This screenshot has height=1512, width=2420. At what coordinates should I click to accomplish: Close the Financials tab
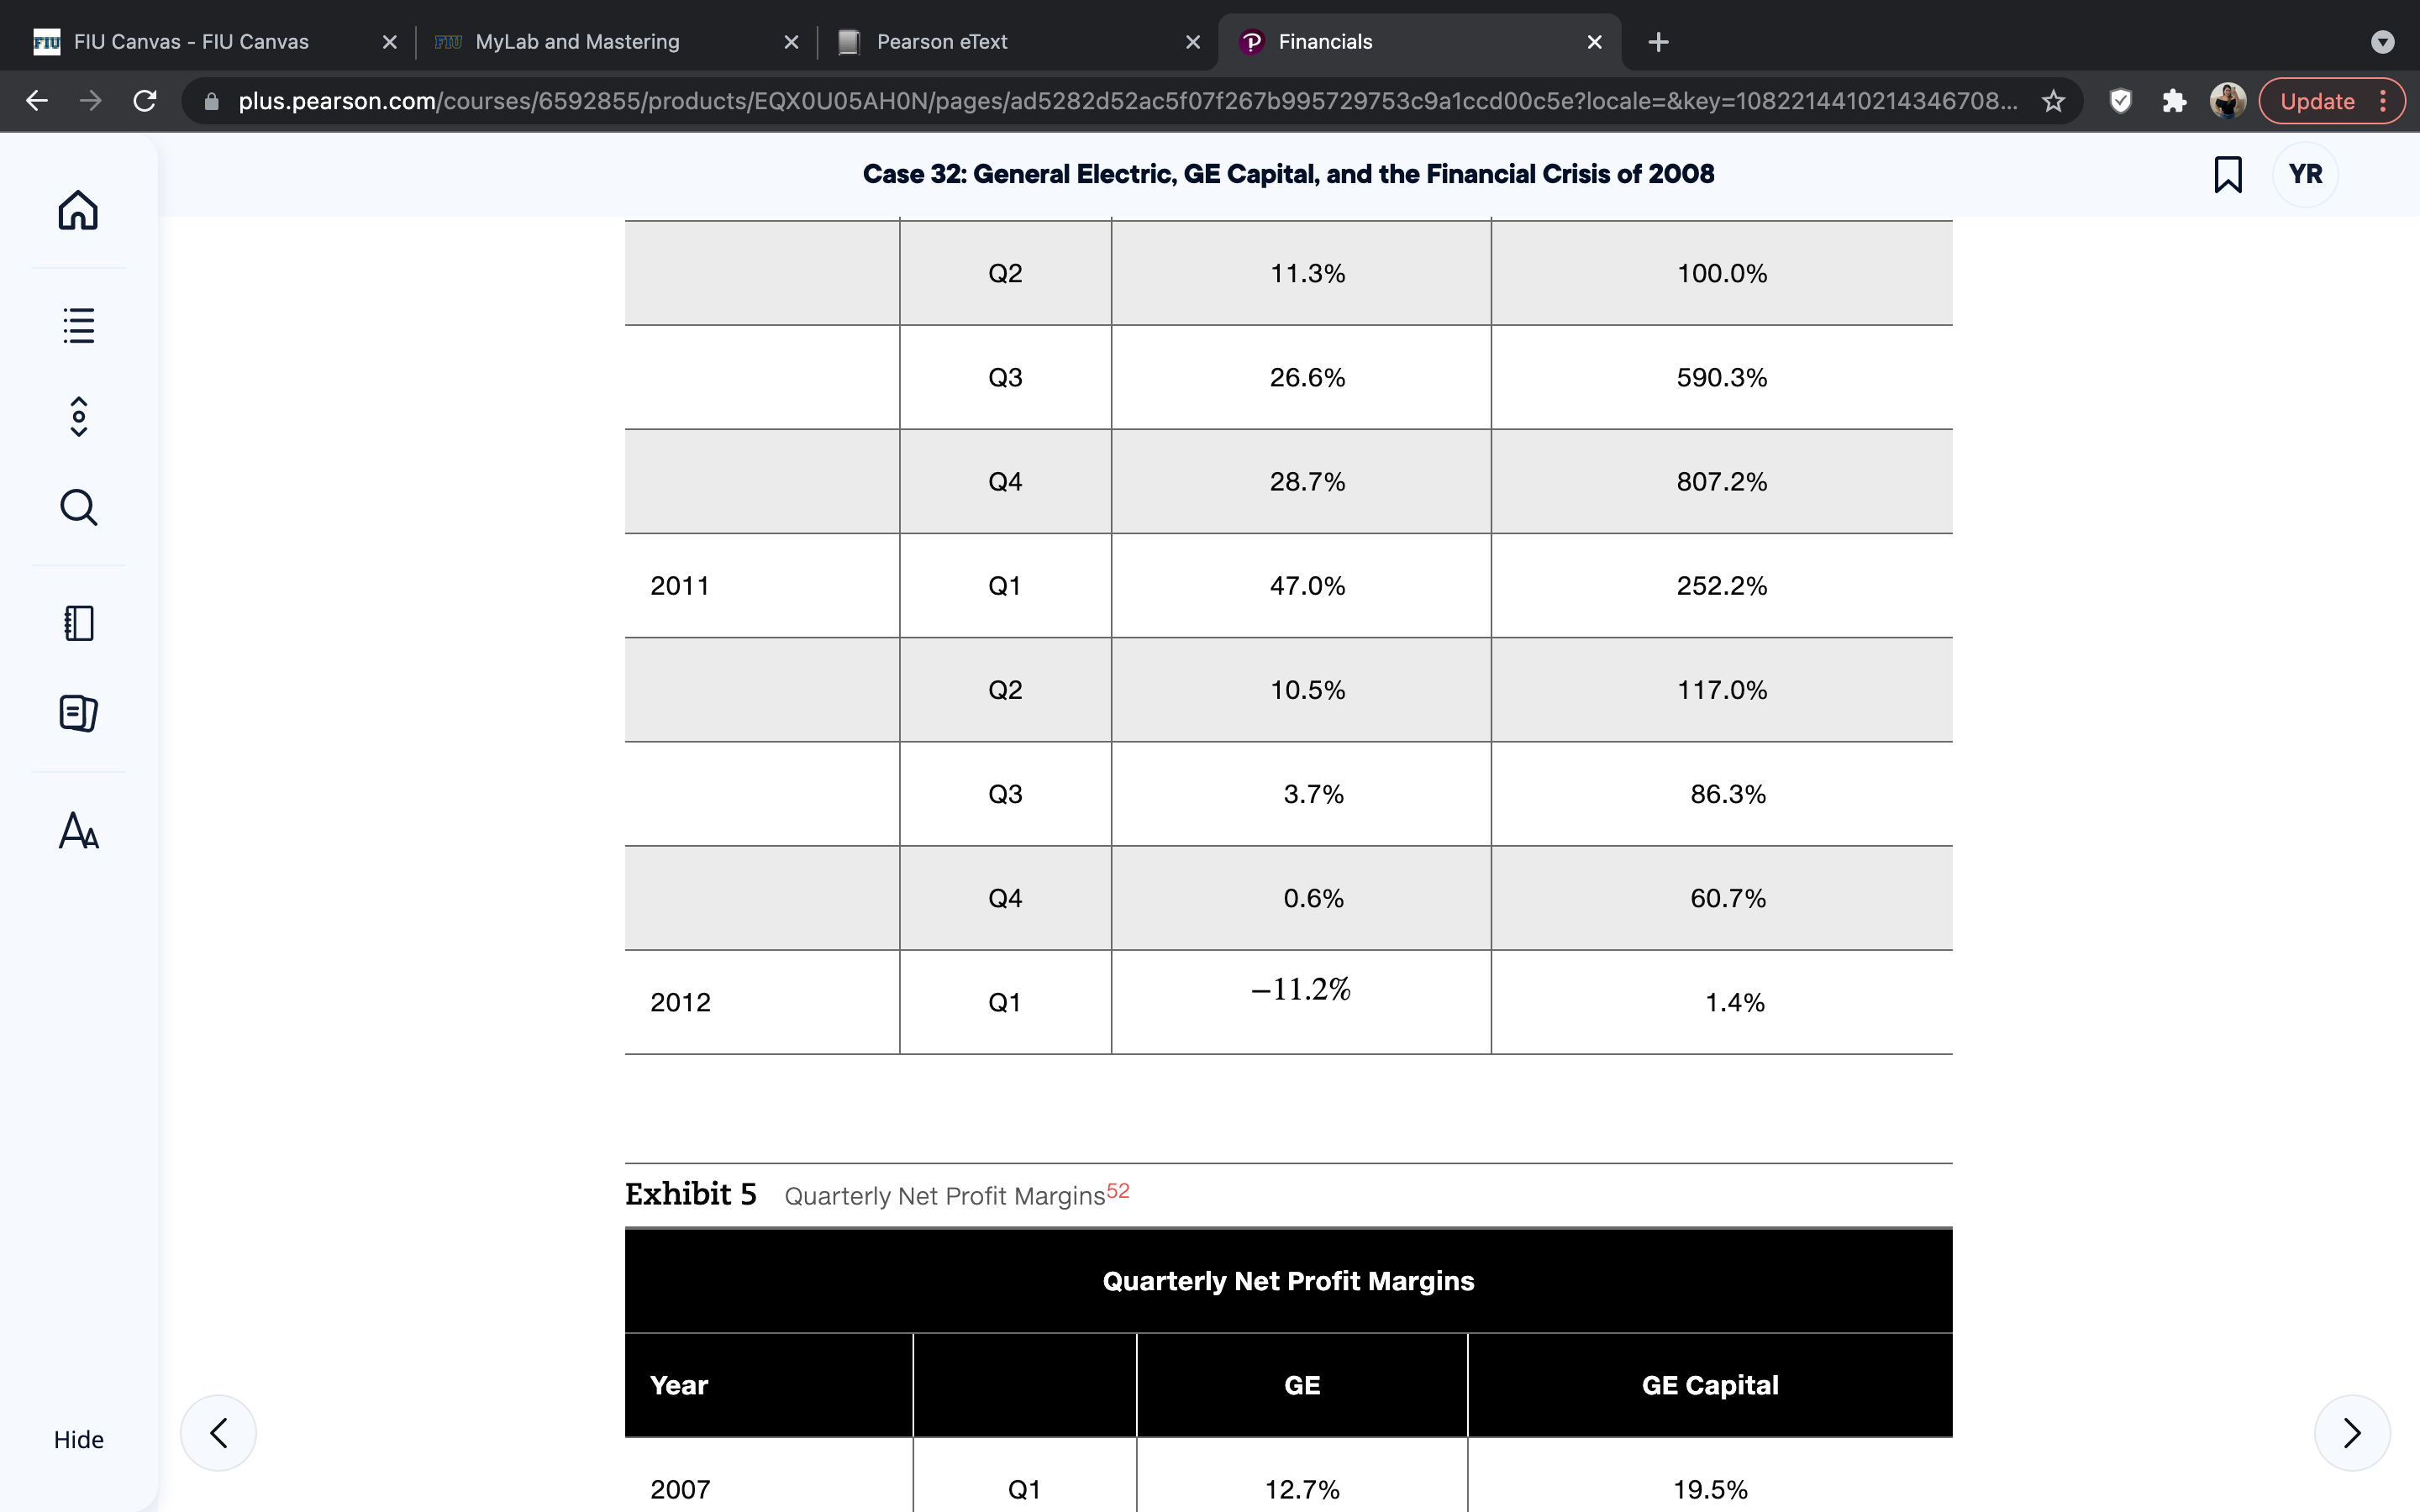[1595, 42]
